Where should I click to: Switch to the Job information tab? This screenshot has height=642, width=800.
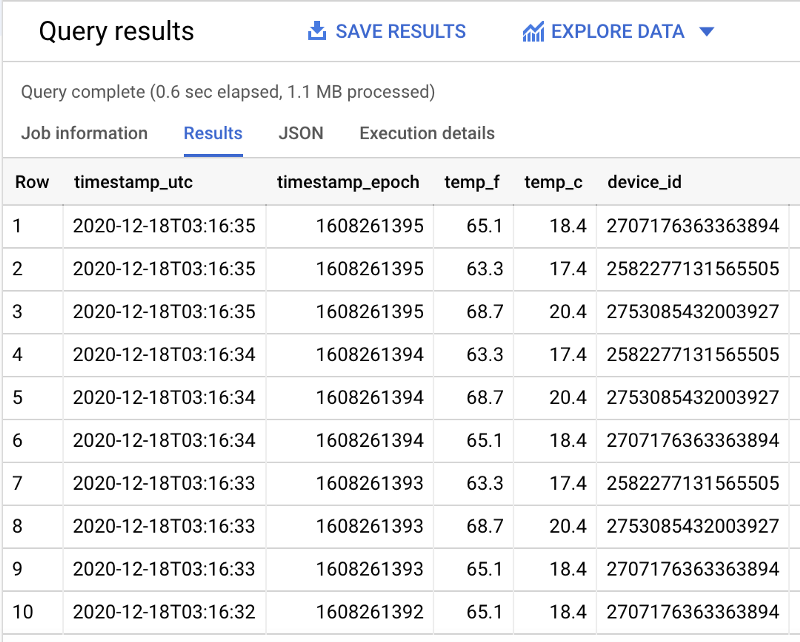pos(84,133)
